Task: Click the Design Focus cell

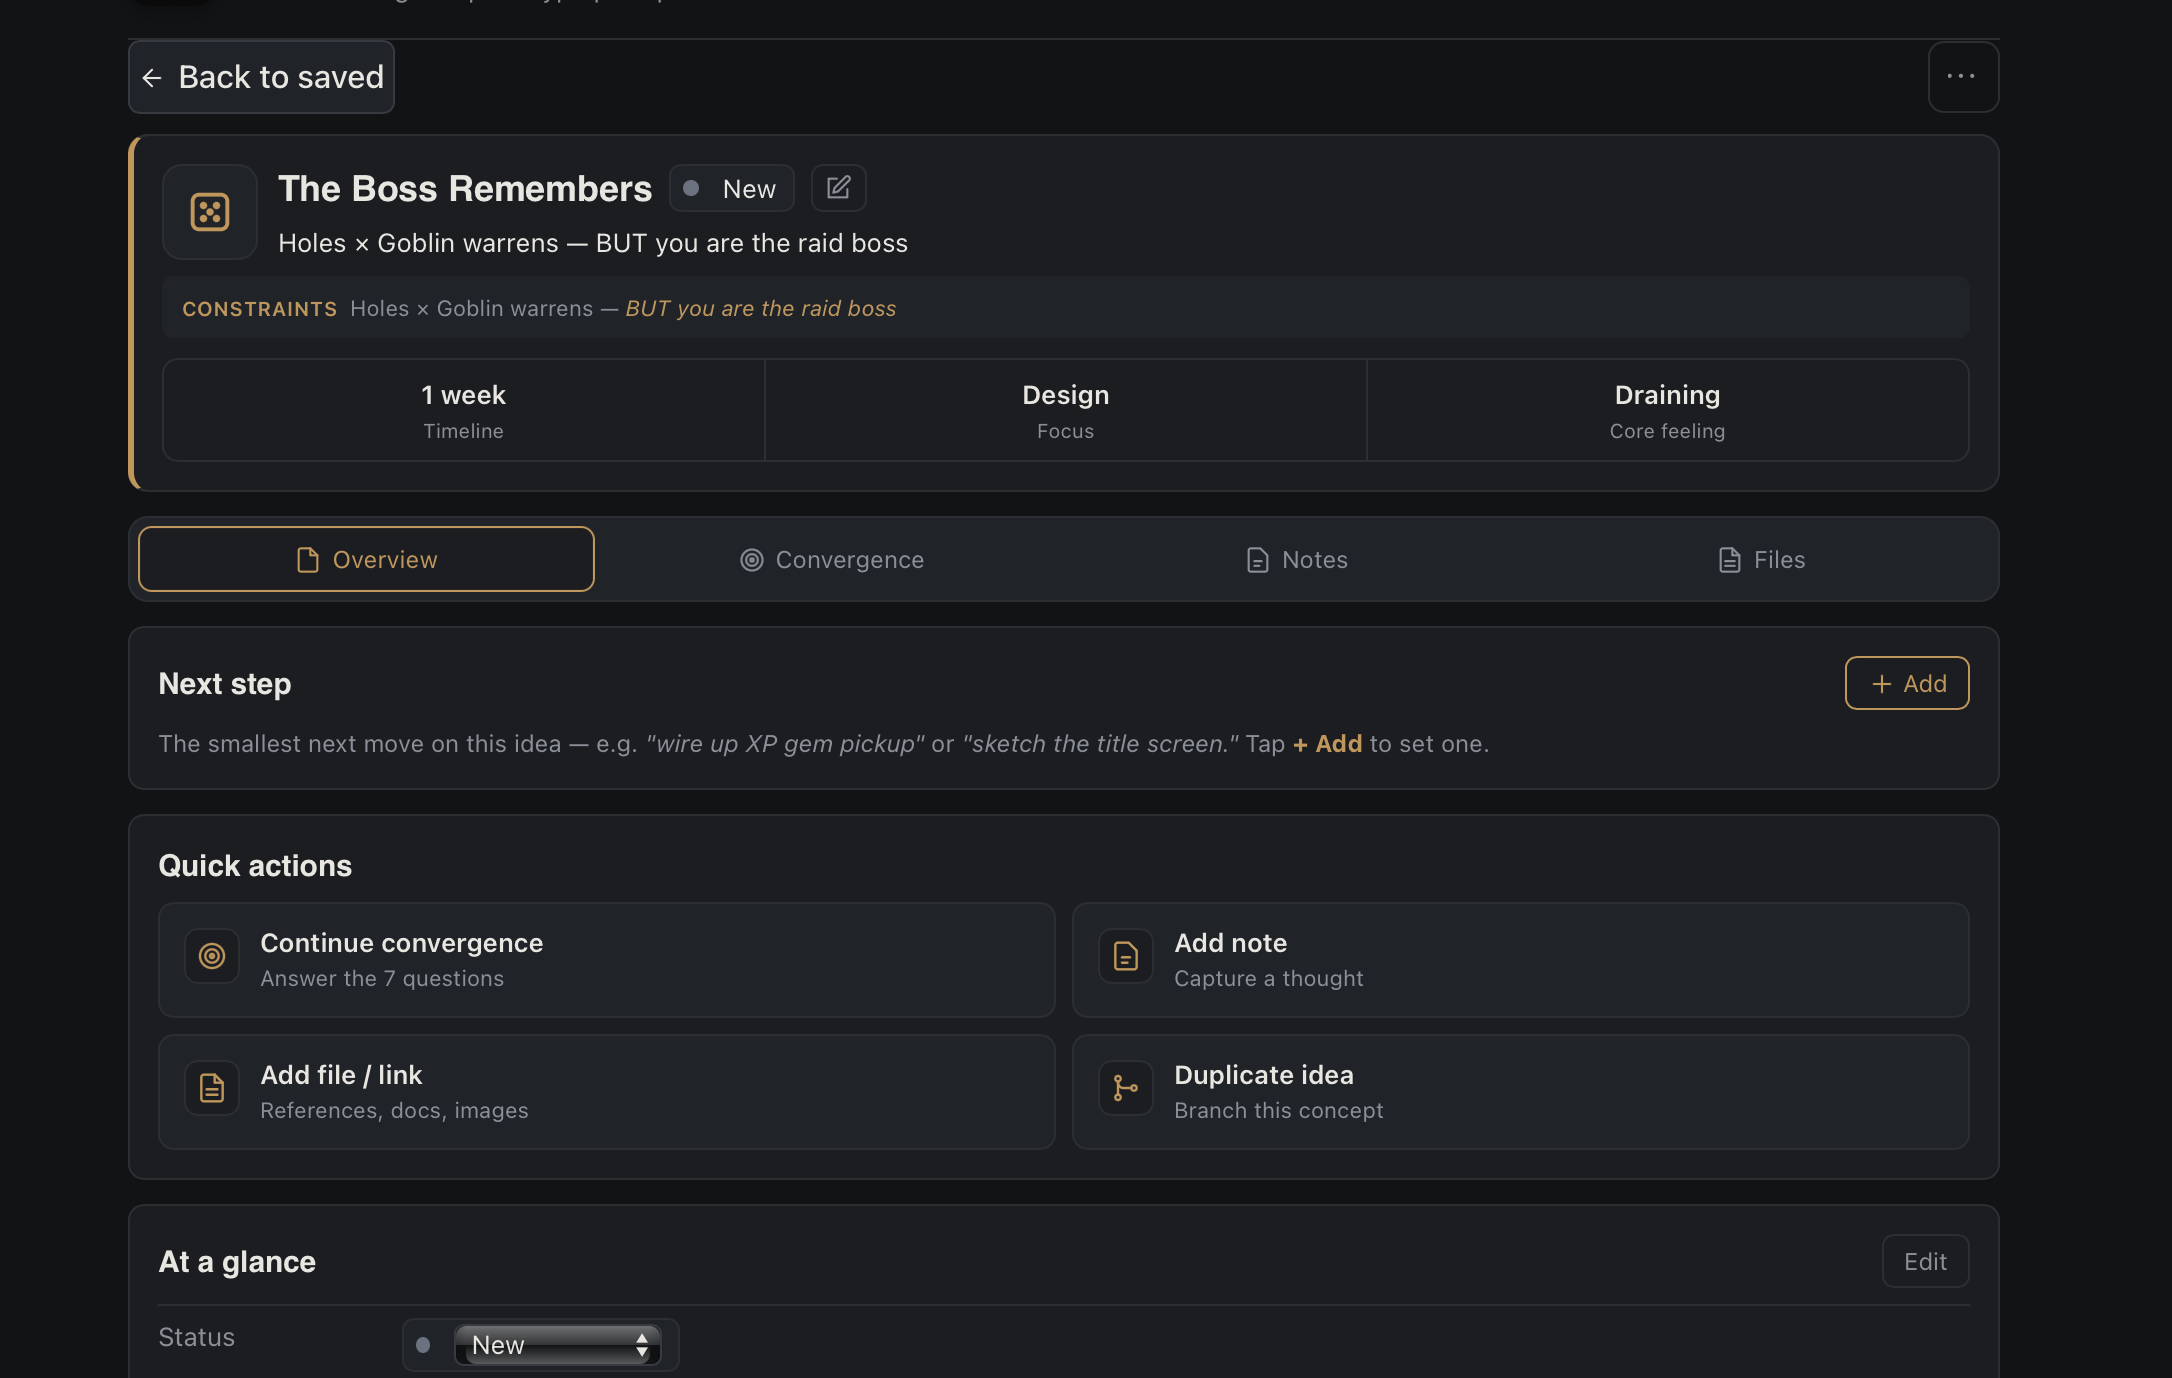Action: [x=1065, y=410]
